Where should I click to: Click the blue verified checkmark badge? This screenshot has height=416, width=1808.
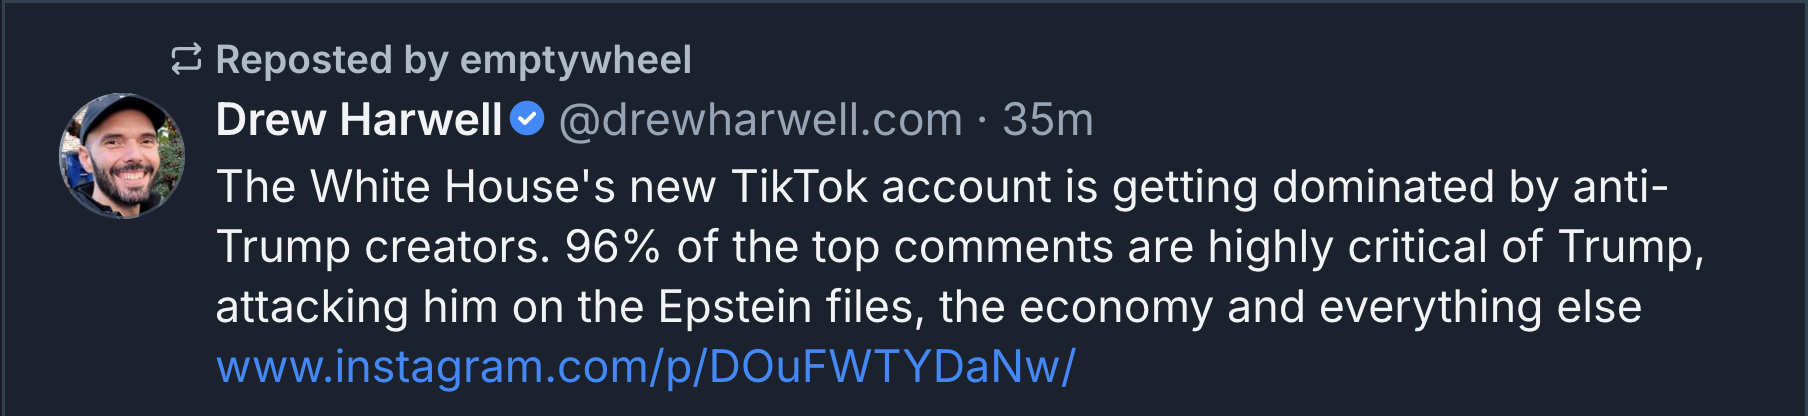[527, 120]
